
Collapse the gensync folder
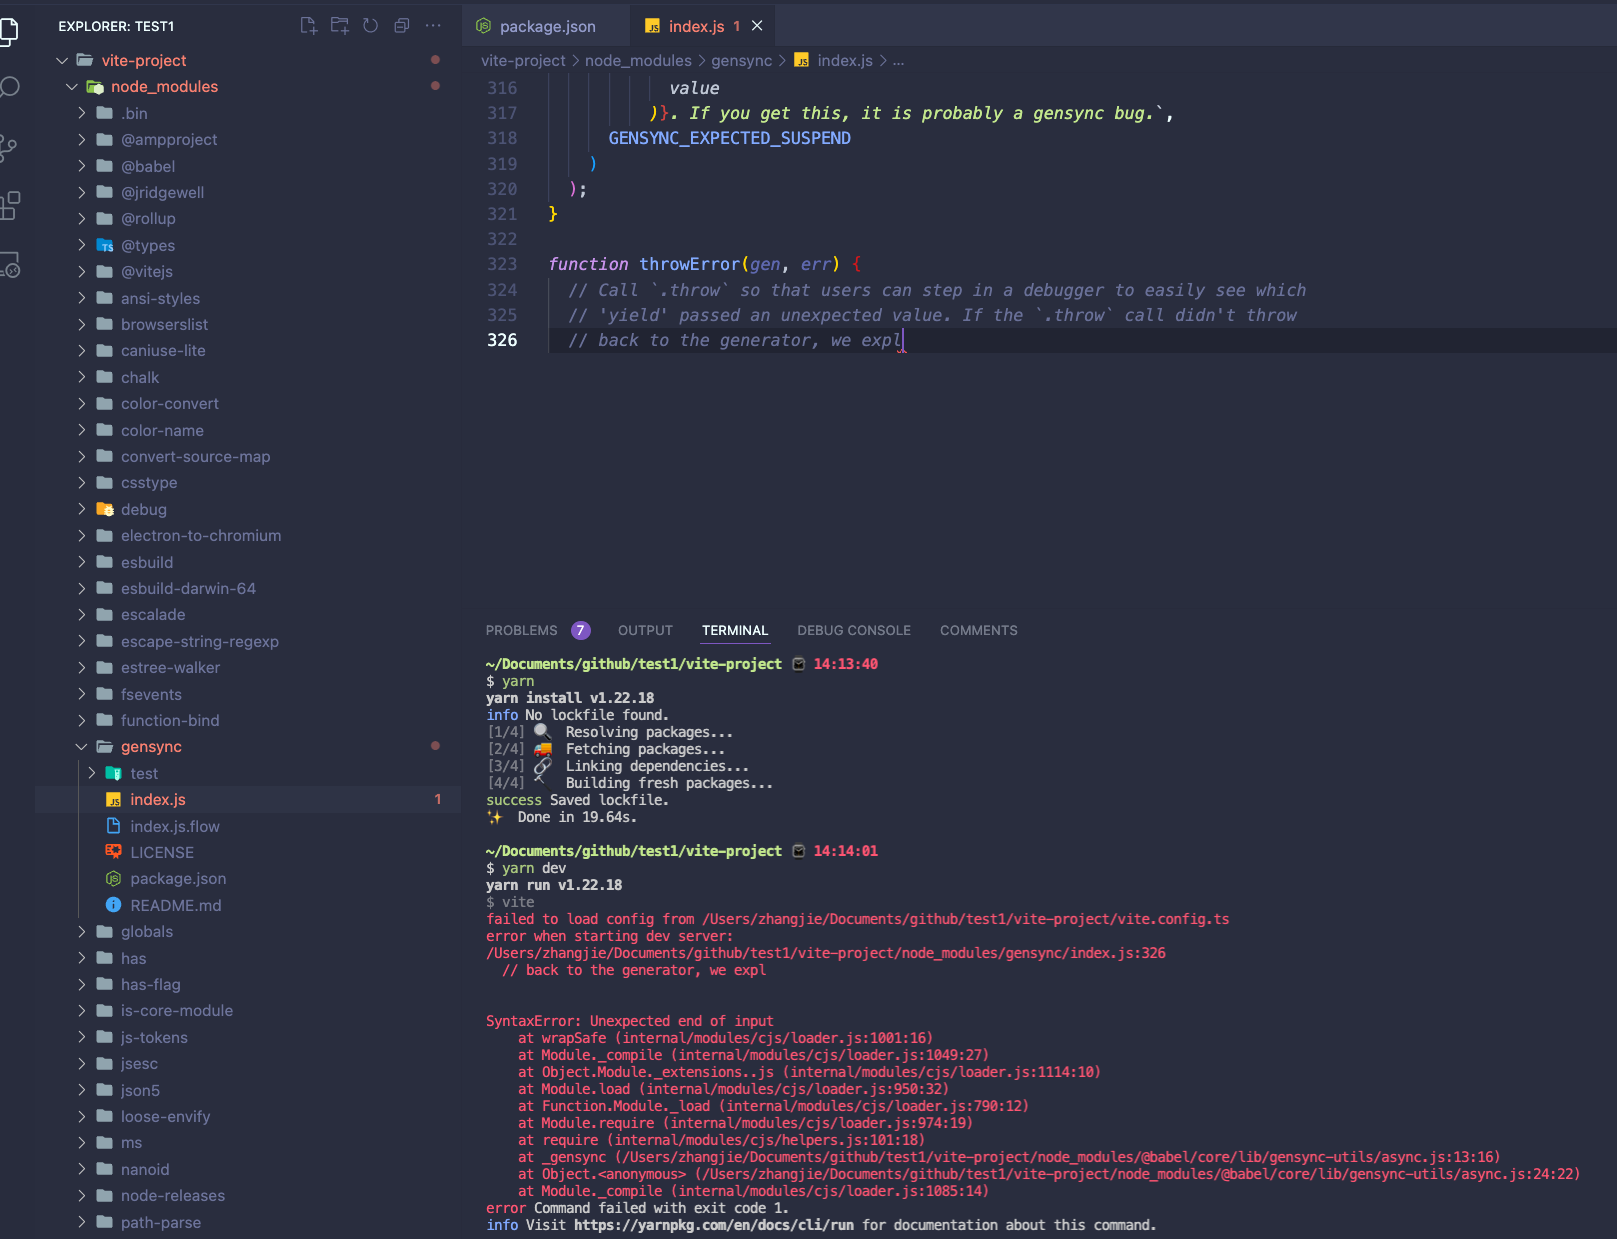(82, 747)
